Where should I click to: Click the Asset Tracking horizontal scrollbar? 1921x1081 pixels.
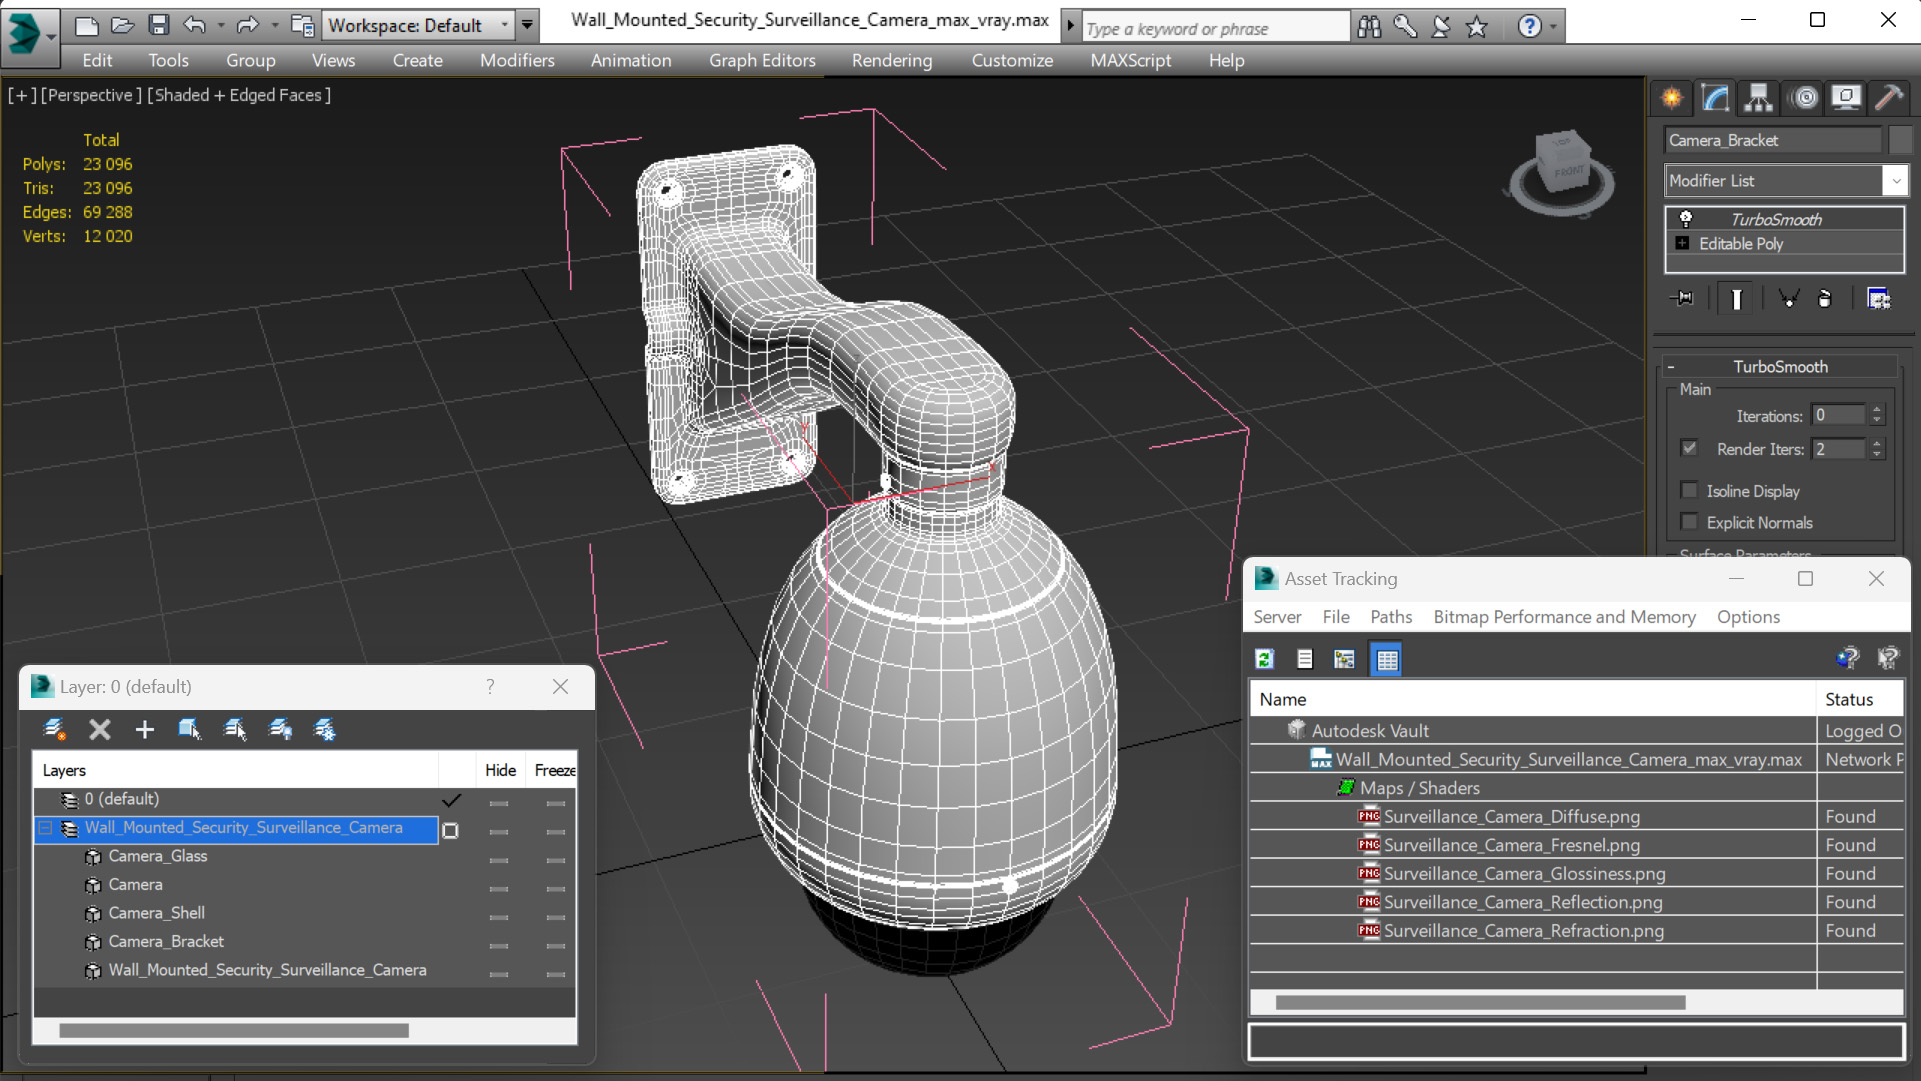tap(1480, 1003)
